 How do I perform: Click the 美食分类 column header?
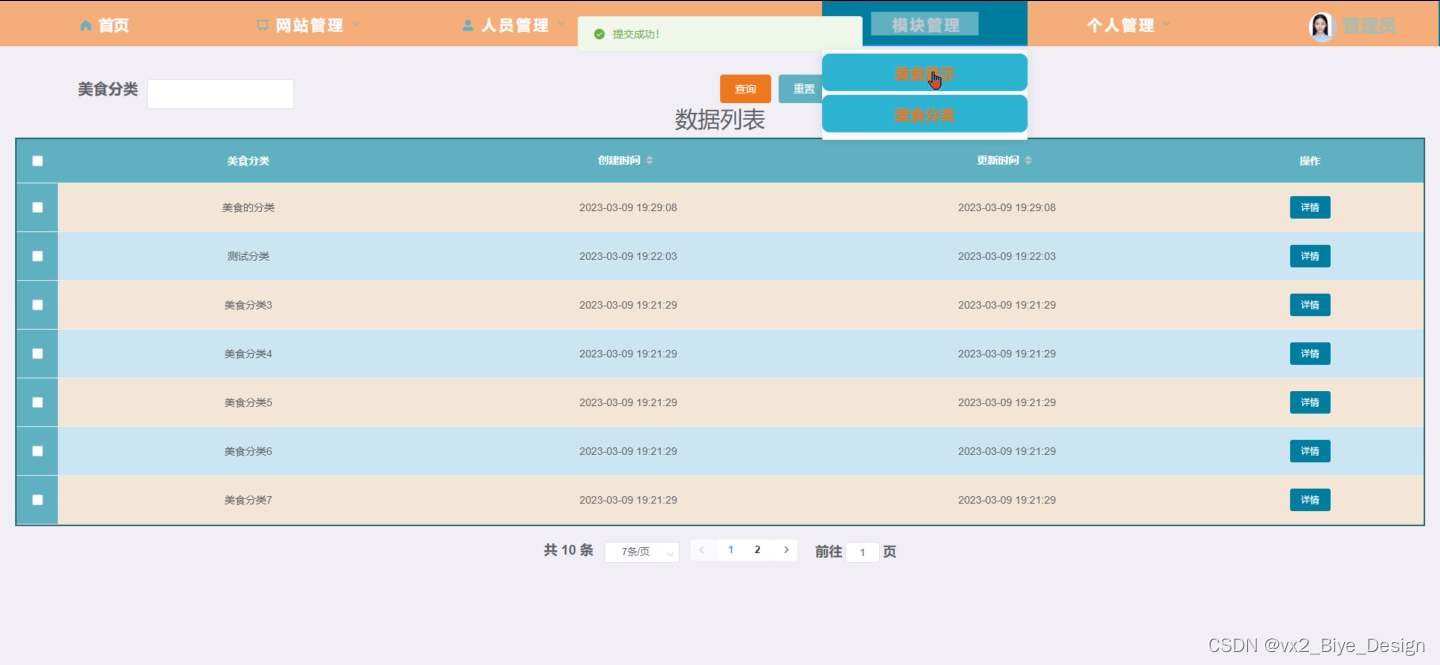pos(248,161)
